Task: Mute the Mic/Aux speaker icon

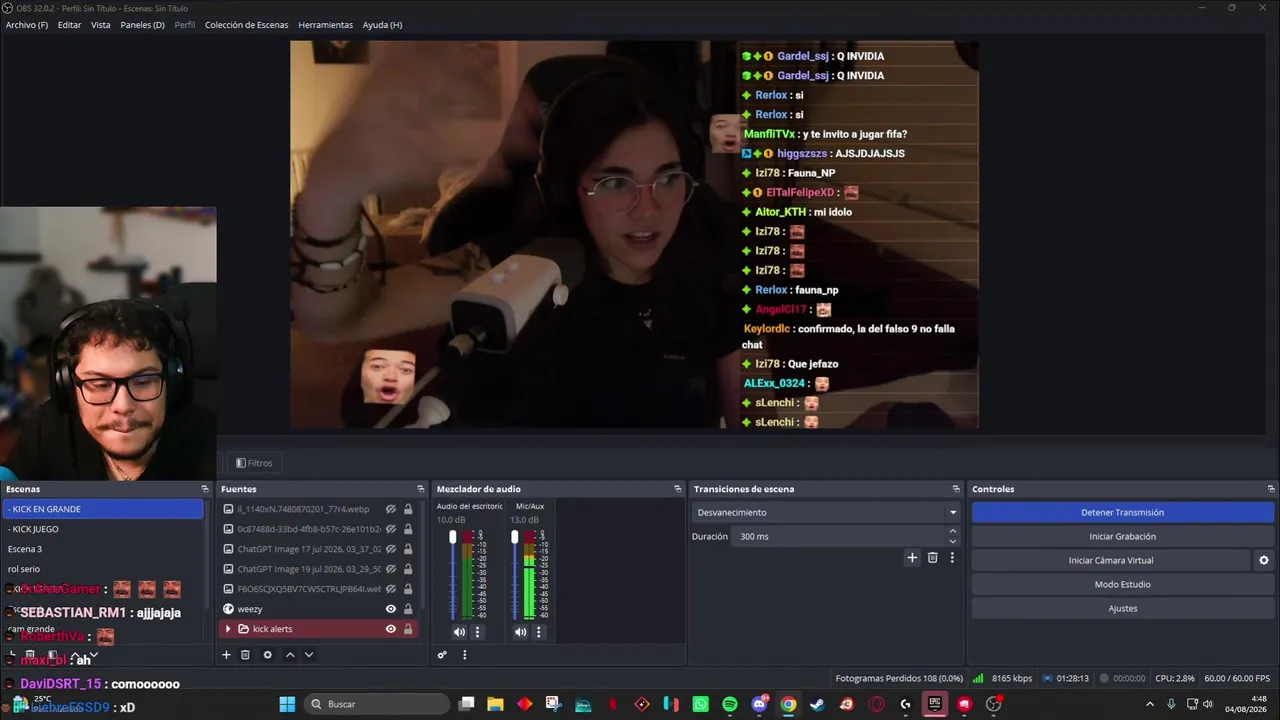Action: pos(520,632)
